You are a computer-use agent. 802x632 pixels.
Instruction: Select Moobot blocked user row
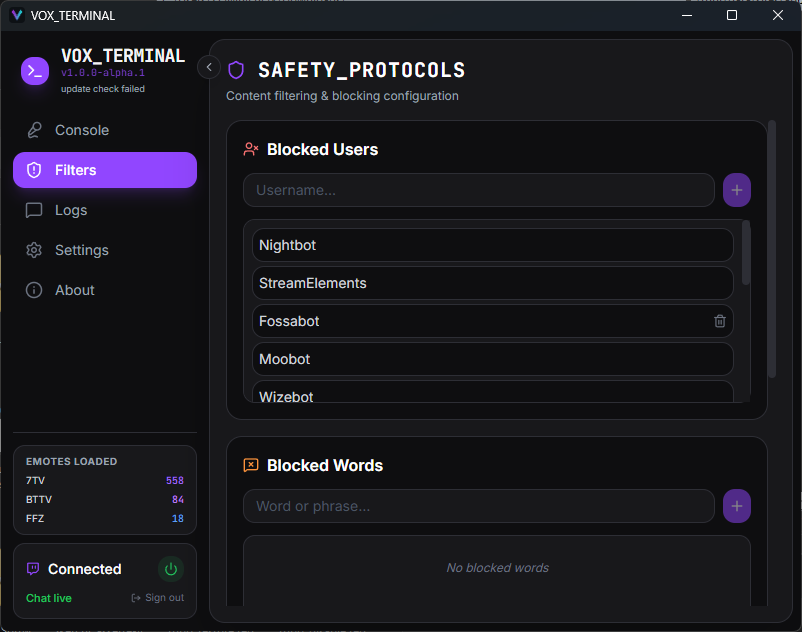tap(493, 359)
